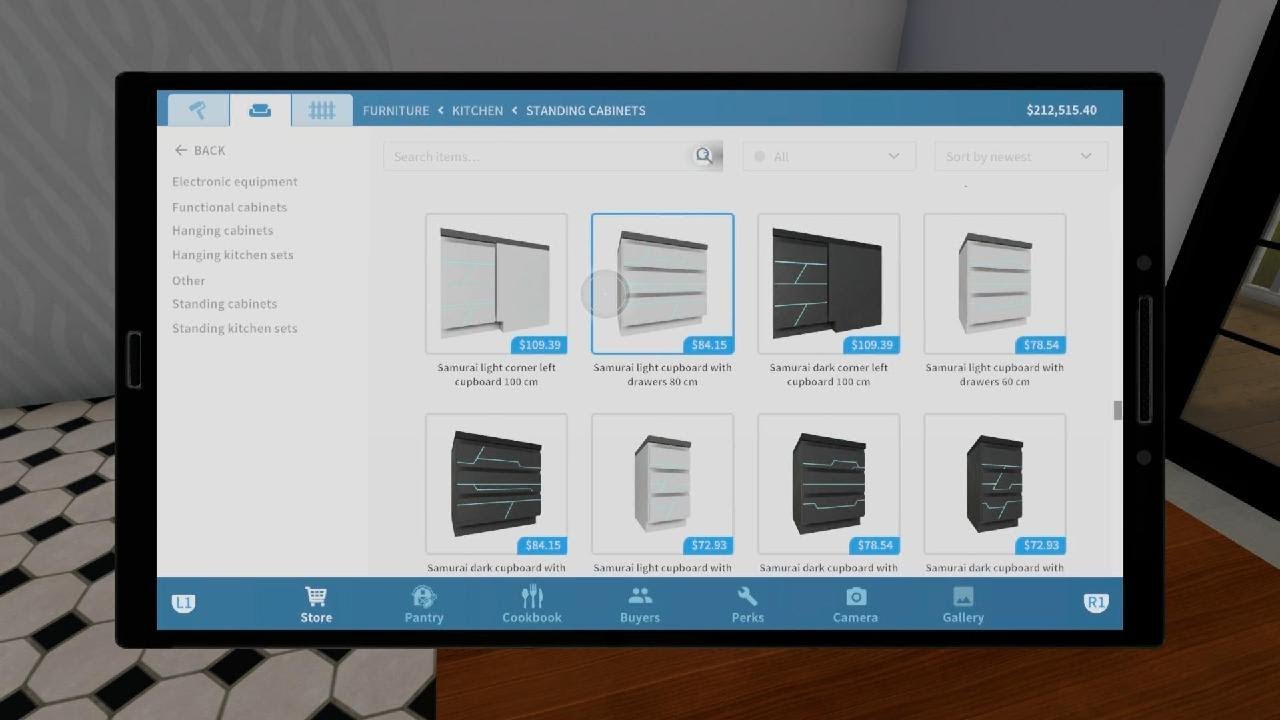
Task: Click the BACK arrow link
Action: (200, 150)
